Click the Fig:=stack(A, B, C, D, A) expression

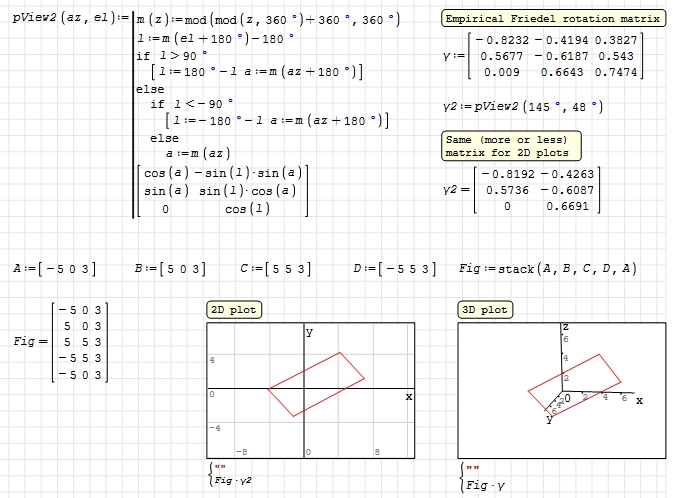546,269
